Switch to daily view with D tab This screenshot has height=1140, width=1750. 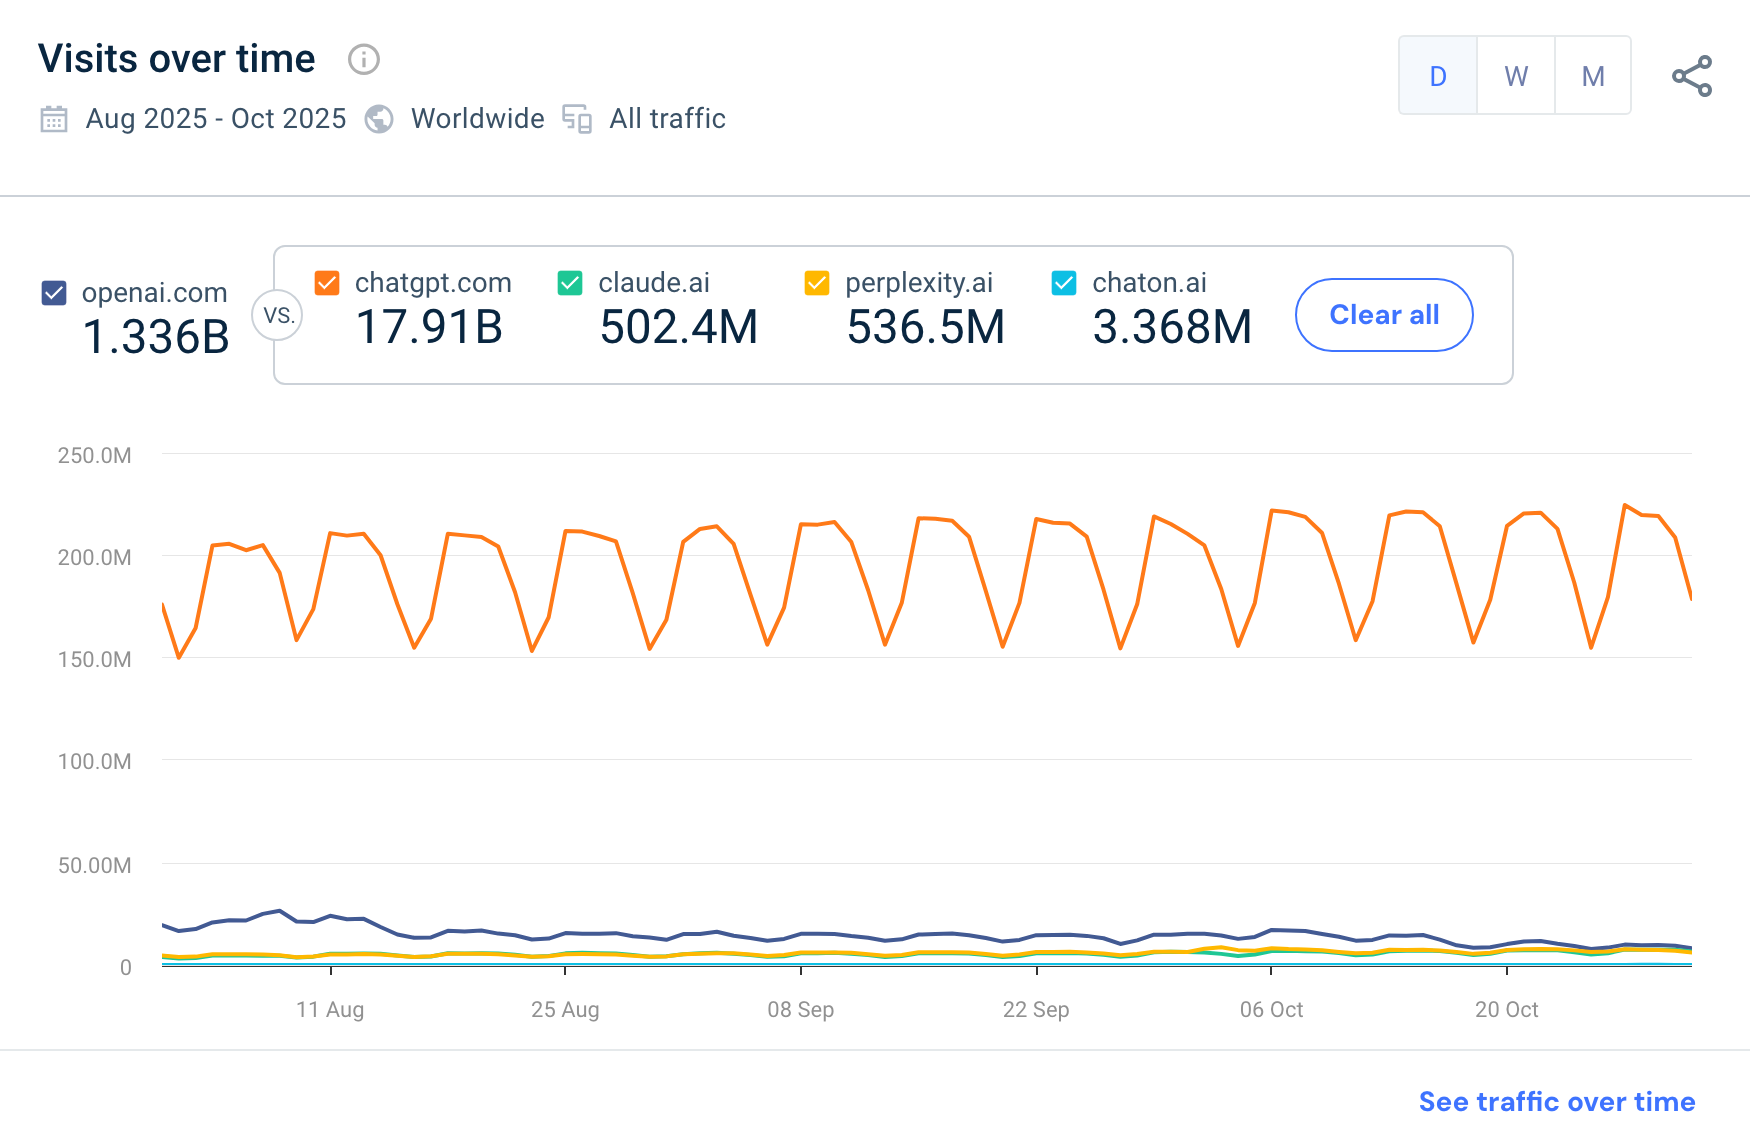coord(1438,76)
